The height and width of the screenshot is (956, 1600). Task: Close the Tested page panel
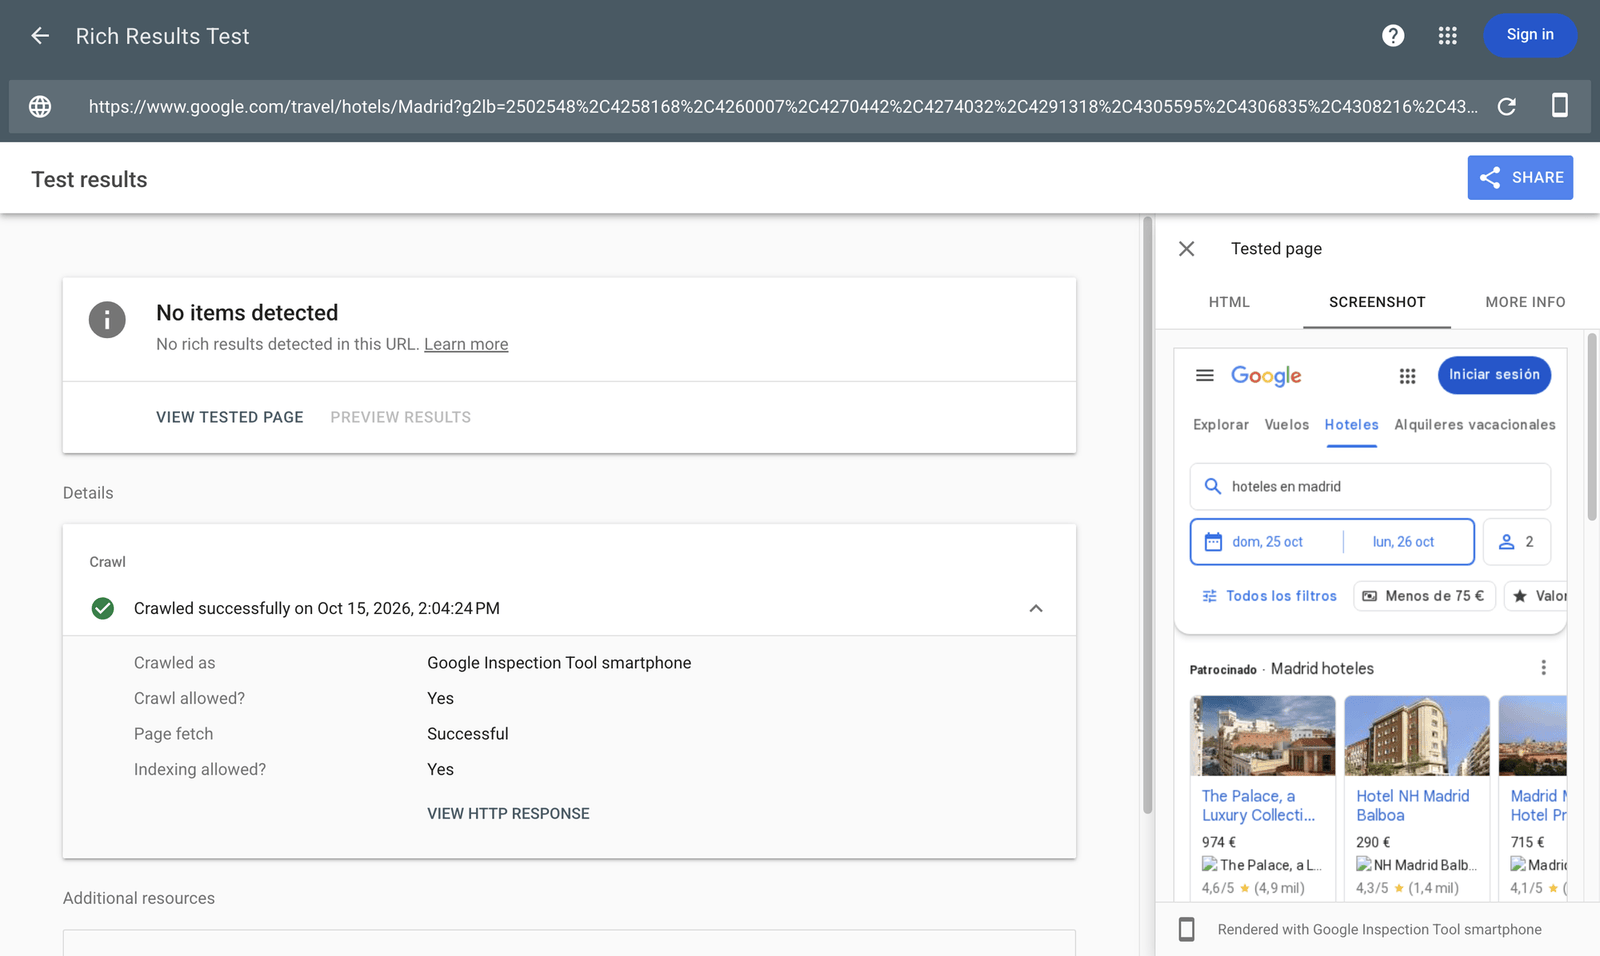pyautogui.click(x=1186, y=249)
